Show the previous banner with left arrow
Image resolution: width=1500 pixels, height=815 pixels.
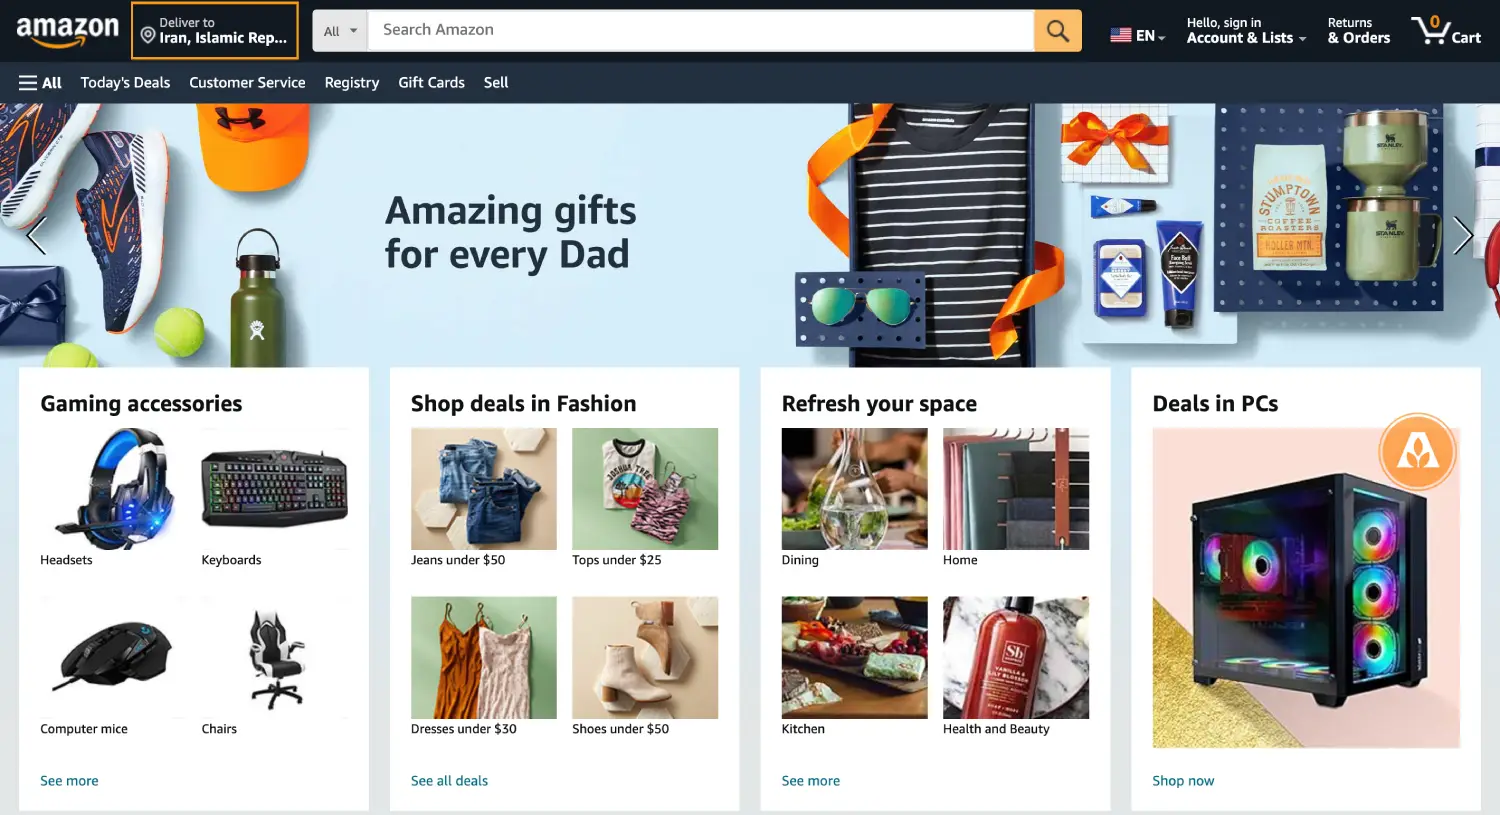coord(36,236)
